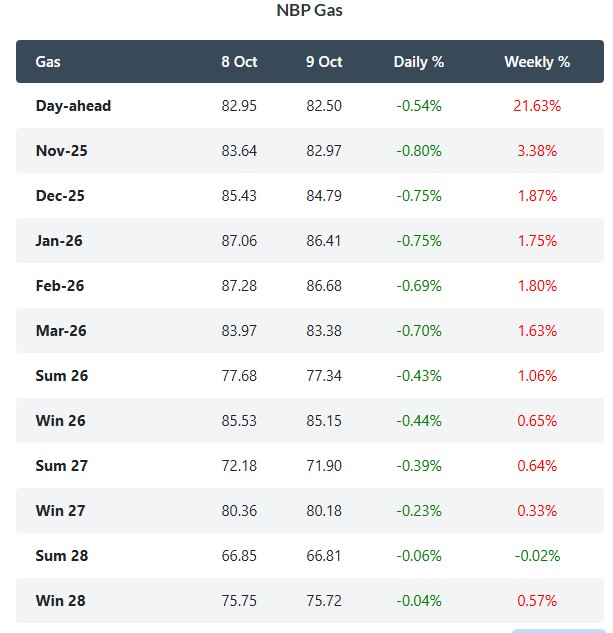The width and height of the screenshot is (613, 633).
Task: Click the Win 26 row label
Action: [60, 420]
